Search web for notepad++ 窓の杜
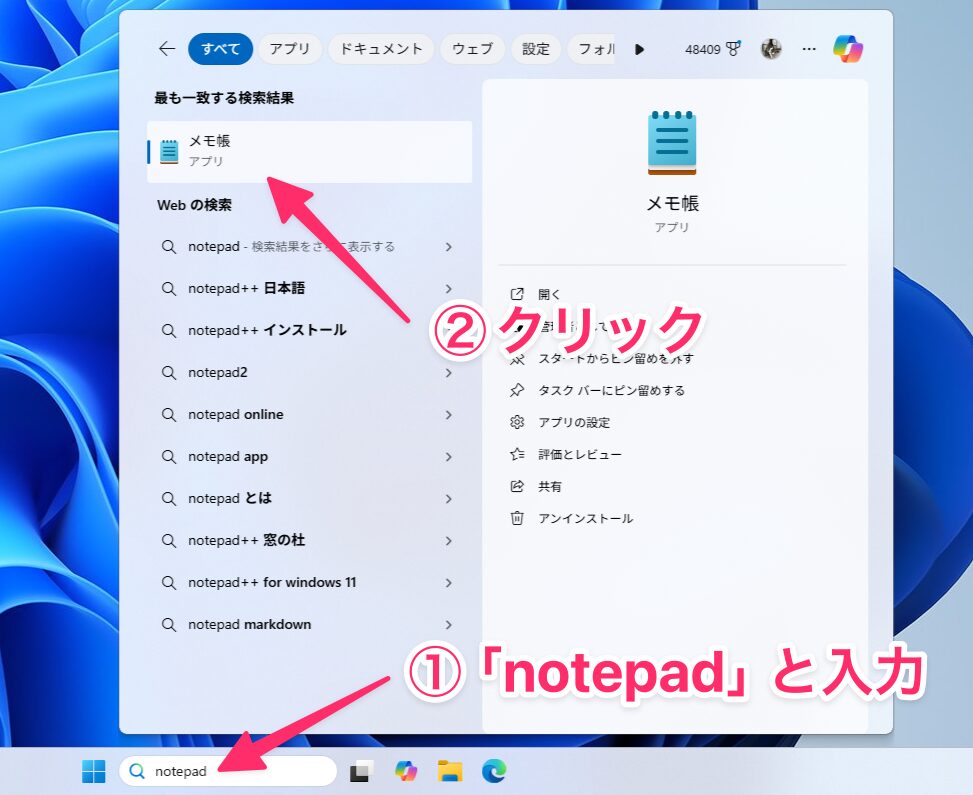 coord(246,540)
